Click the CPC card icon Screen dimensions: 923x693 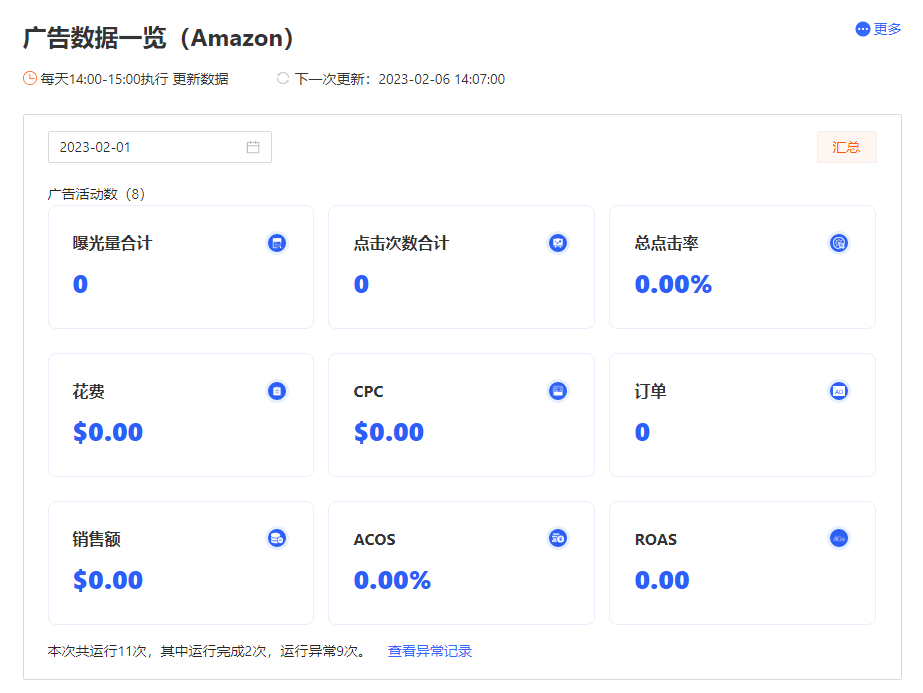pyautogui.click(x=557, y=391)
